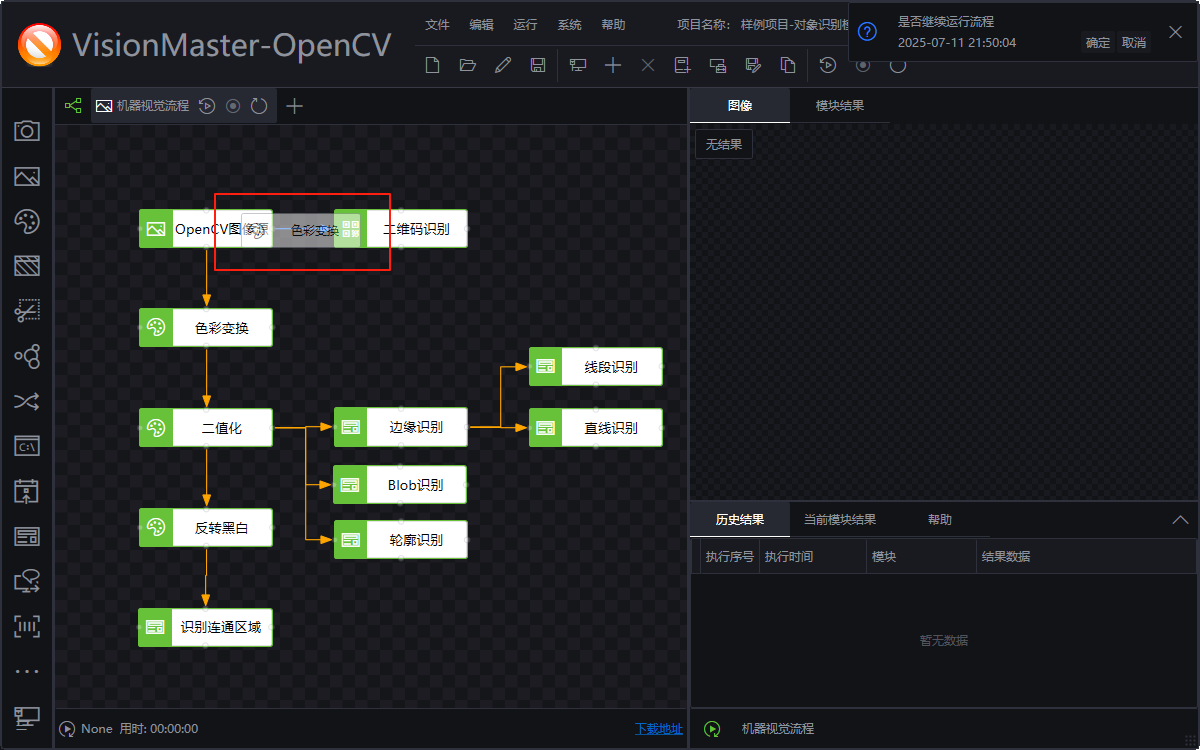Delete selected module with the X icon
The image size is (1200, 750).
click(x=647, y=64)
